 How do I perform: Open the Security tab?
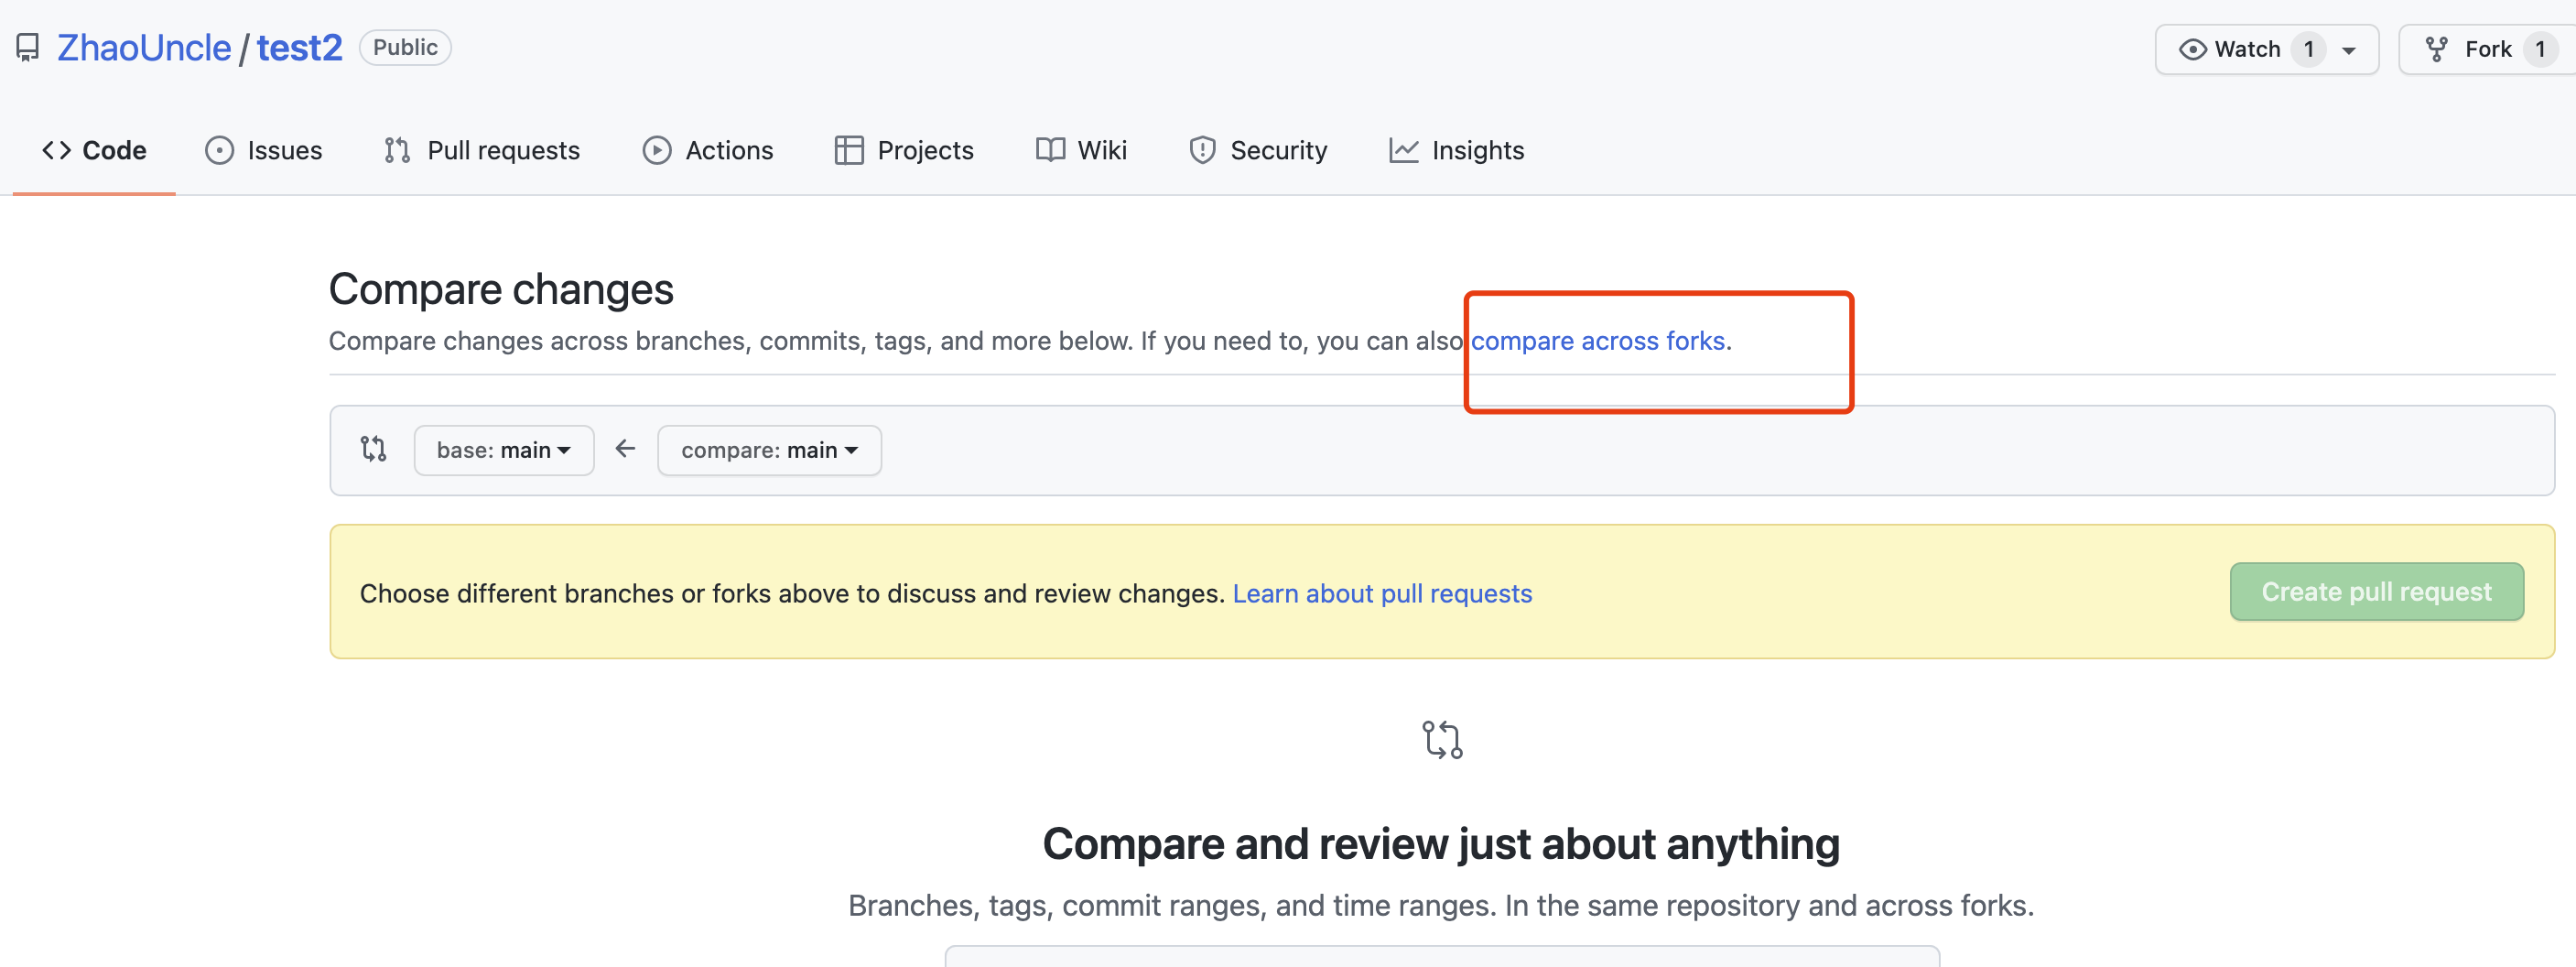[1258, 150]
